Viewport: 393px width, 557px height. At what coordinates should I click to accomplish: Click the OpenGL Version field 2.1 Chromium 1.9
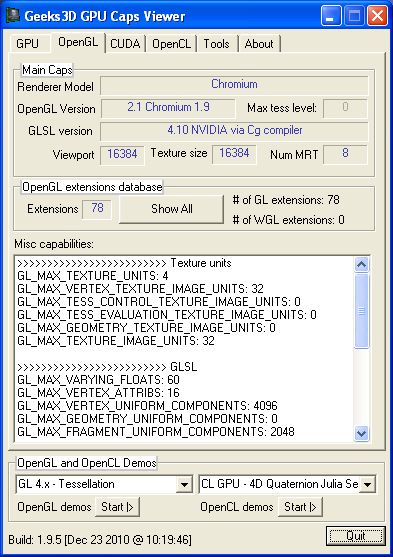(168, 108)
